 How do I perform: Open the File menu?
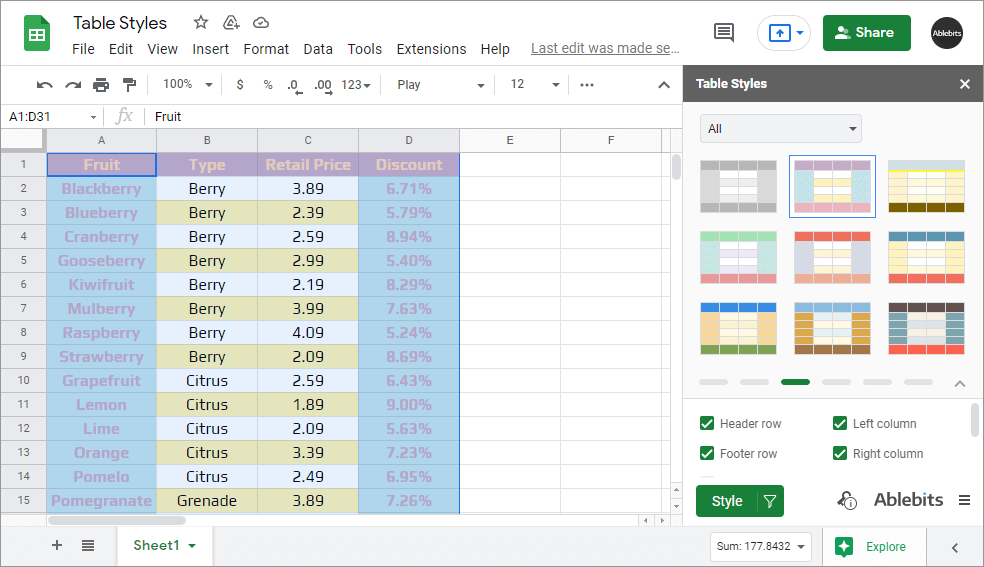[83, 49]
